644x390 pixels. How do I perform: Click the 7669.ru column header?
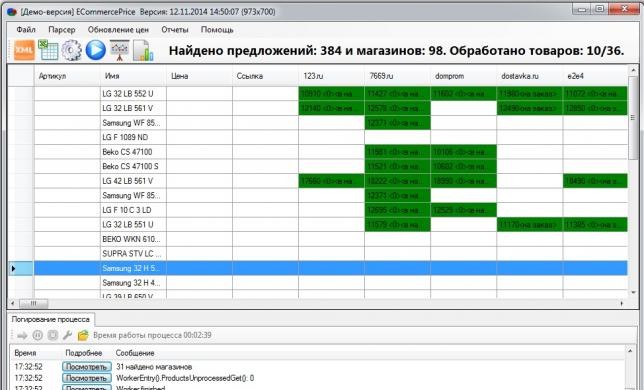coord(398,76)
